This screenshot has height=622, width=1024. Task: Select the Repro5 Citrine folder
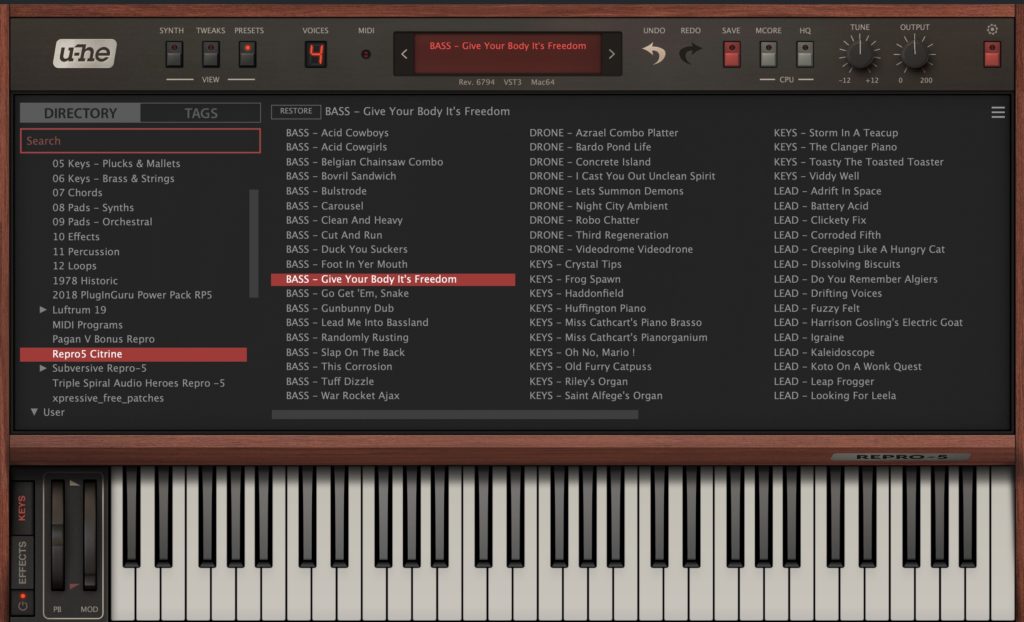point(134,354)
